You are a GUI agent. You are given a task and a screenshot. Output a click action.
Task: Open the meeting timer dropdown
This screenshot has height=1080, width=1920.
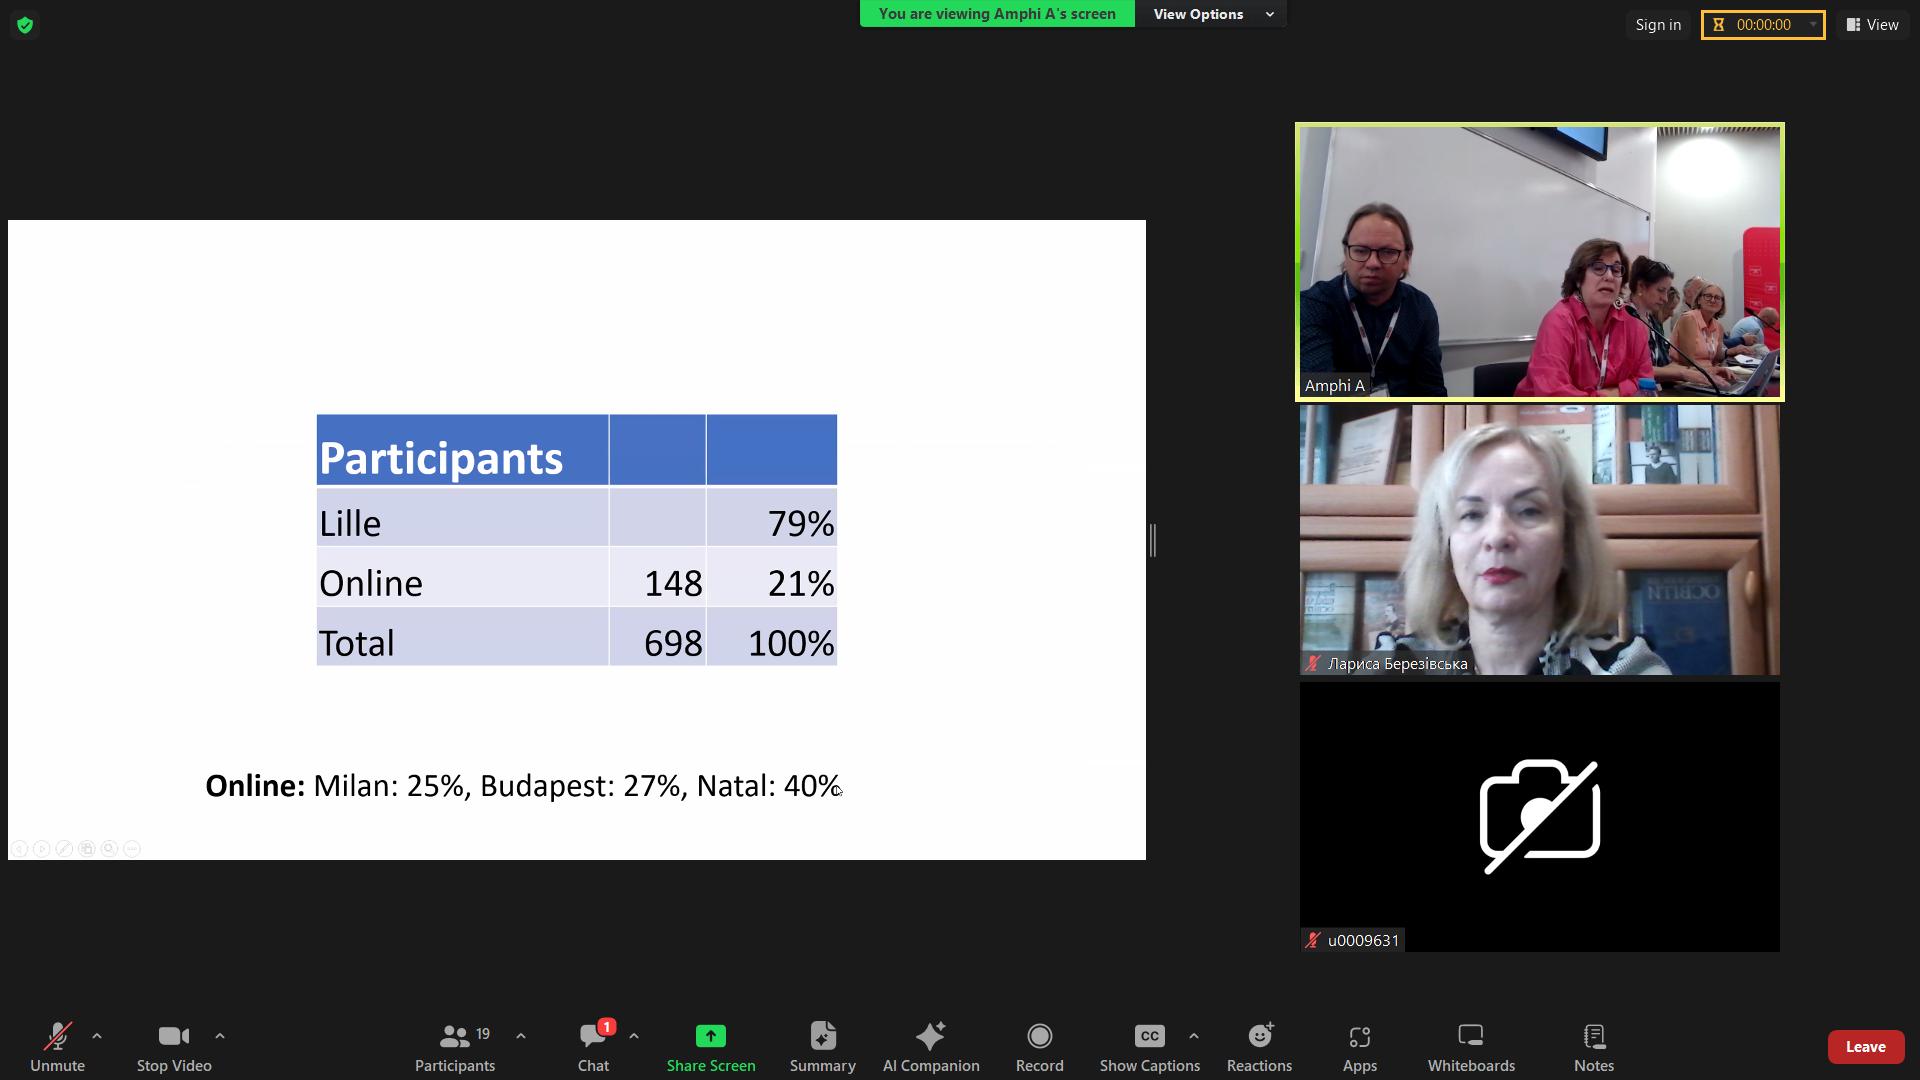tap(1813, 25)
